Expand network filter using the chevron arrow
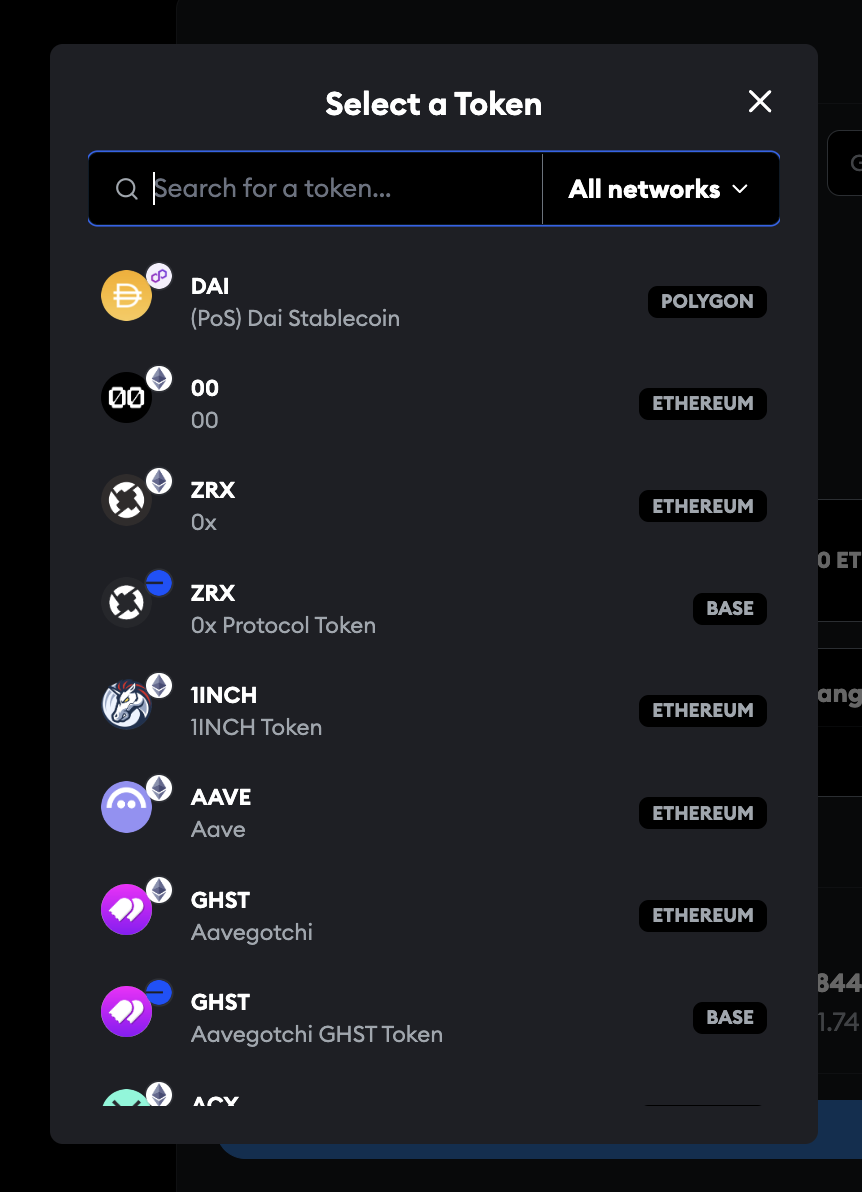 (x=741, y=189)
